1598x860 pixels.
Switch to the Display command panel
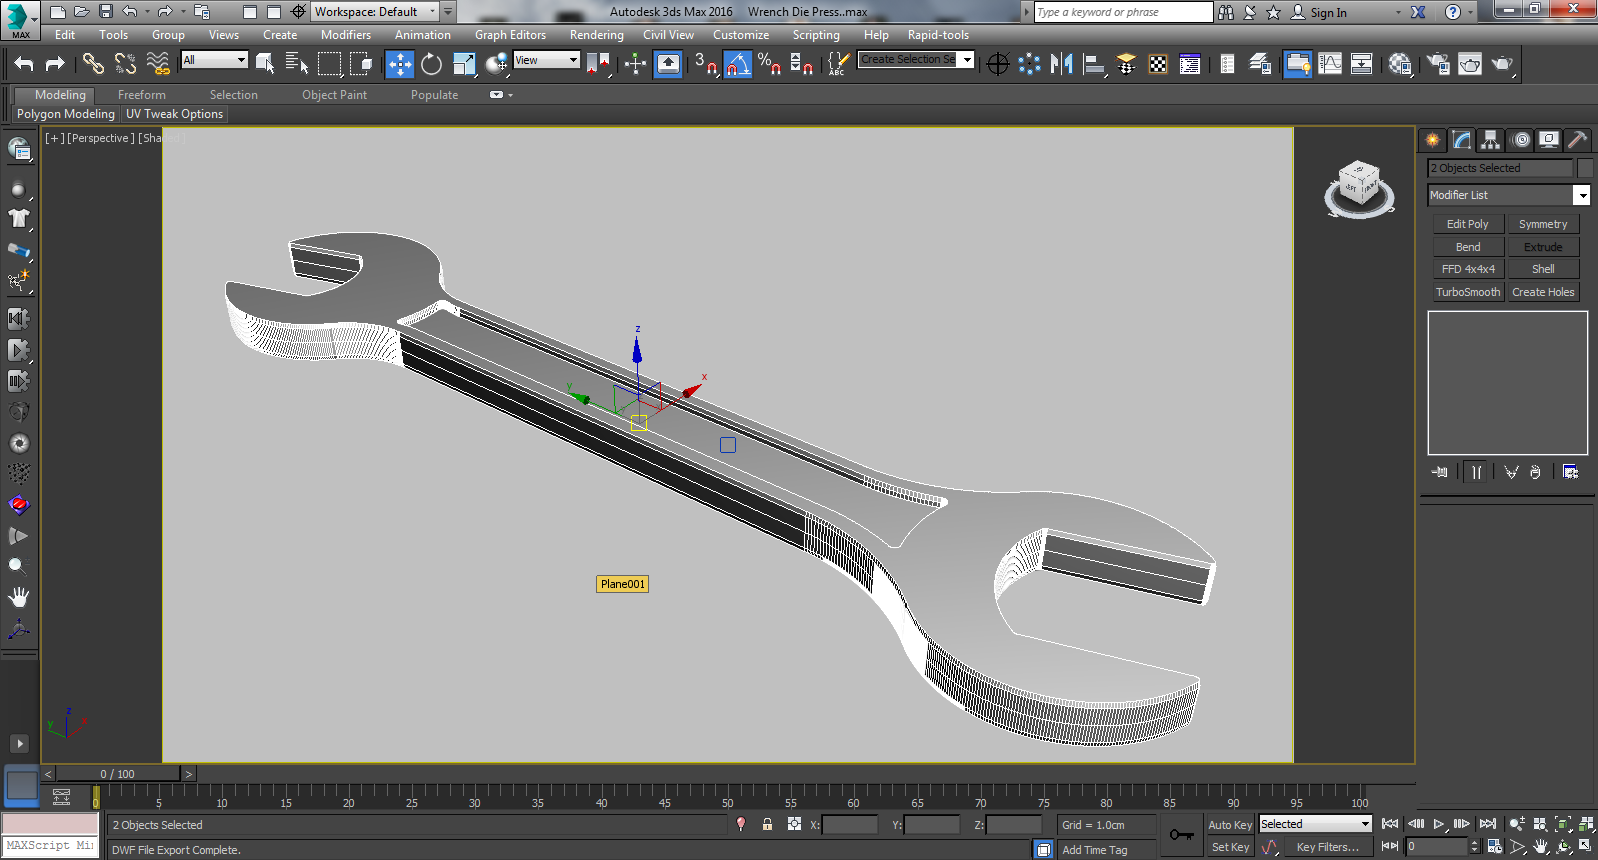pyautogui.click(x=1549, y=140)
